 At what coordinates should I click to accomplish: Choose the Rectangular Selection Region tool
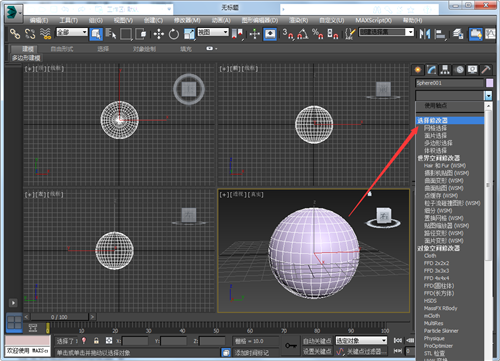pos(126,34)
